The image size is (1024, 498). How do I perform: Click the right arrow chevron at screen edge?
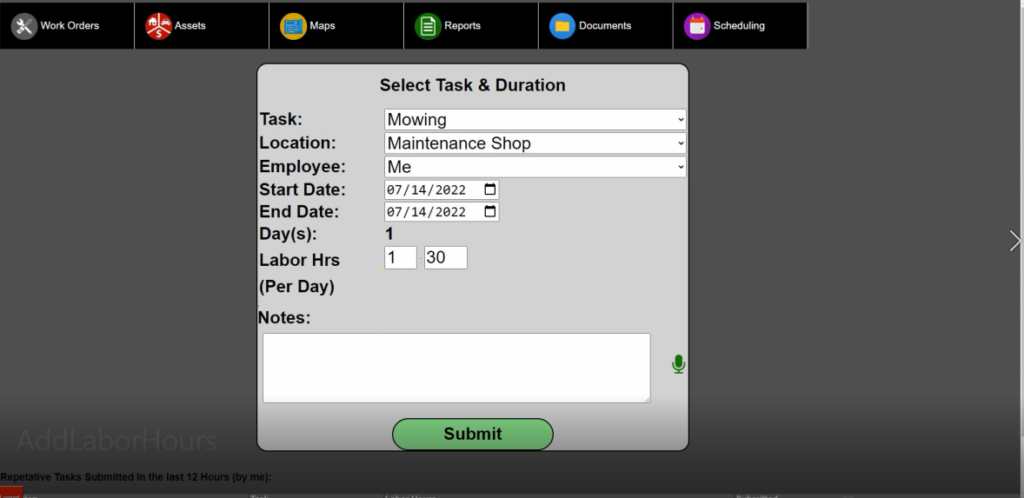1015,241
